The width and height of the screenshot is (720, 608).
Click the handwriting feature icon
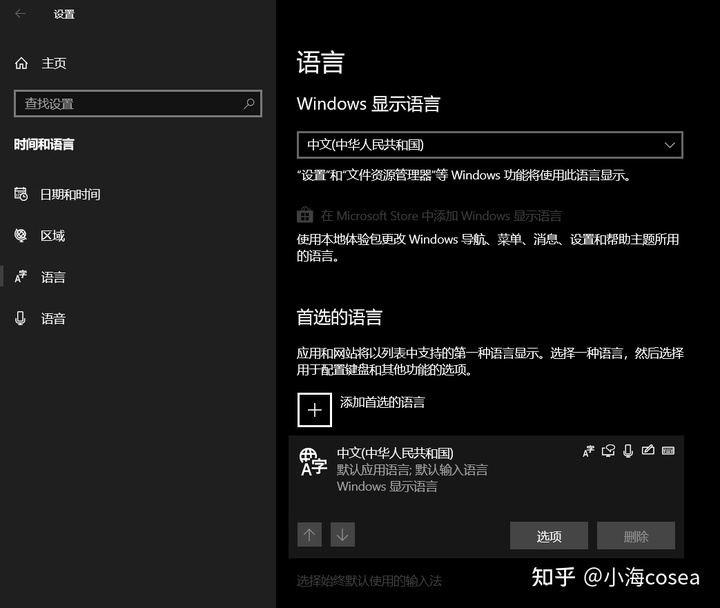tap(648, 450)
